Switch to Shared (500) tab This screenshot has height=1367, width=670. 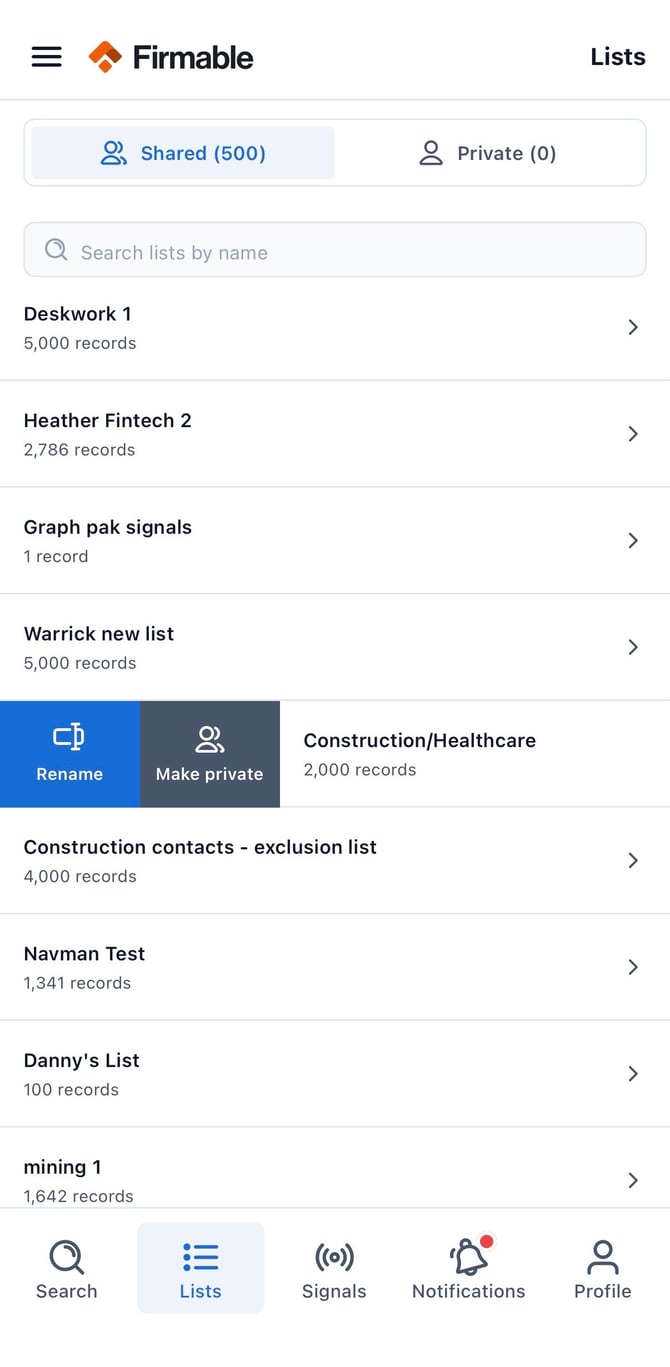pos(183,153)
